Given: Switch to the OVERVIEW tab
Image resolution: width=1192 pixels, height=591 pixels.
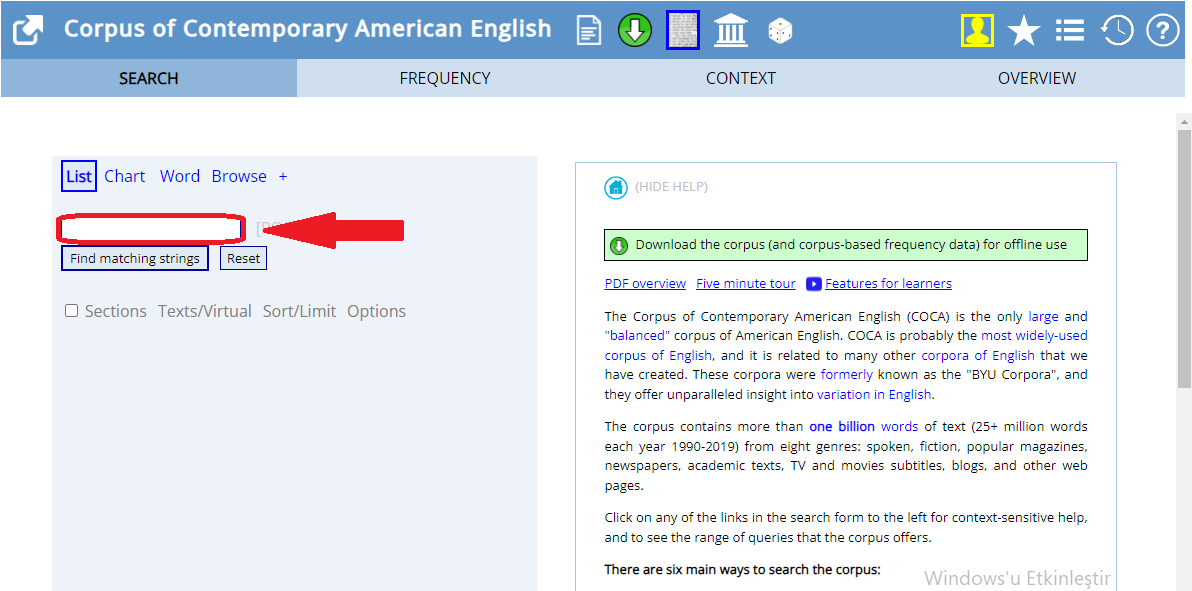Looking at the screenshot, I should [x=1037, y=78].
